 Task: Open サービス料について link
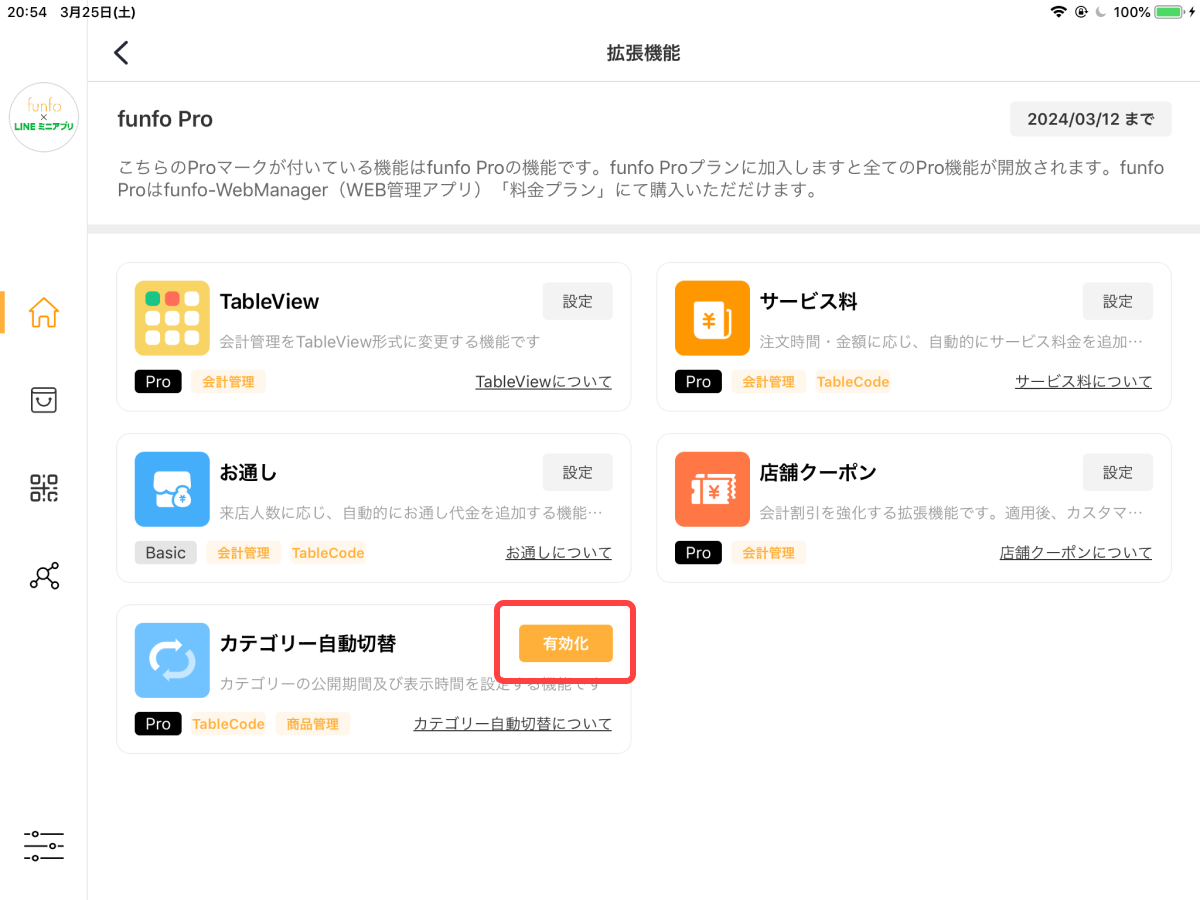1084,382
